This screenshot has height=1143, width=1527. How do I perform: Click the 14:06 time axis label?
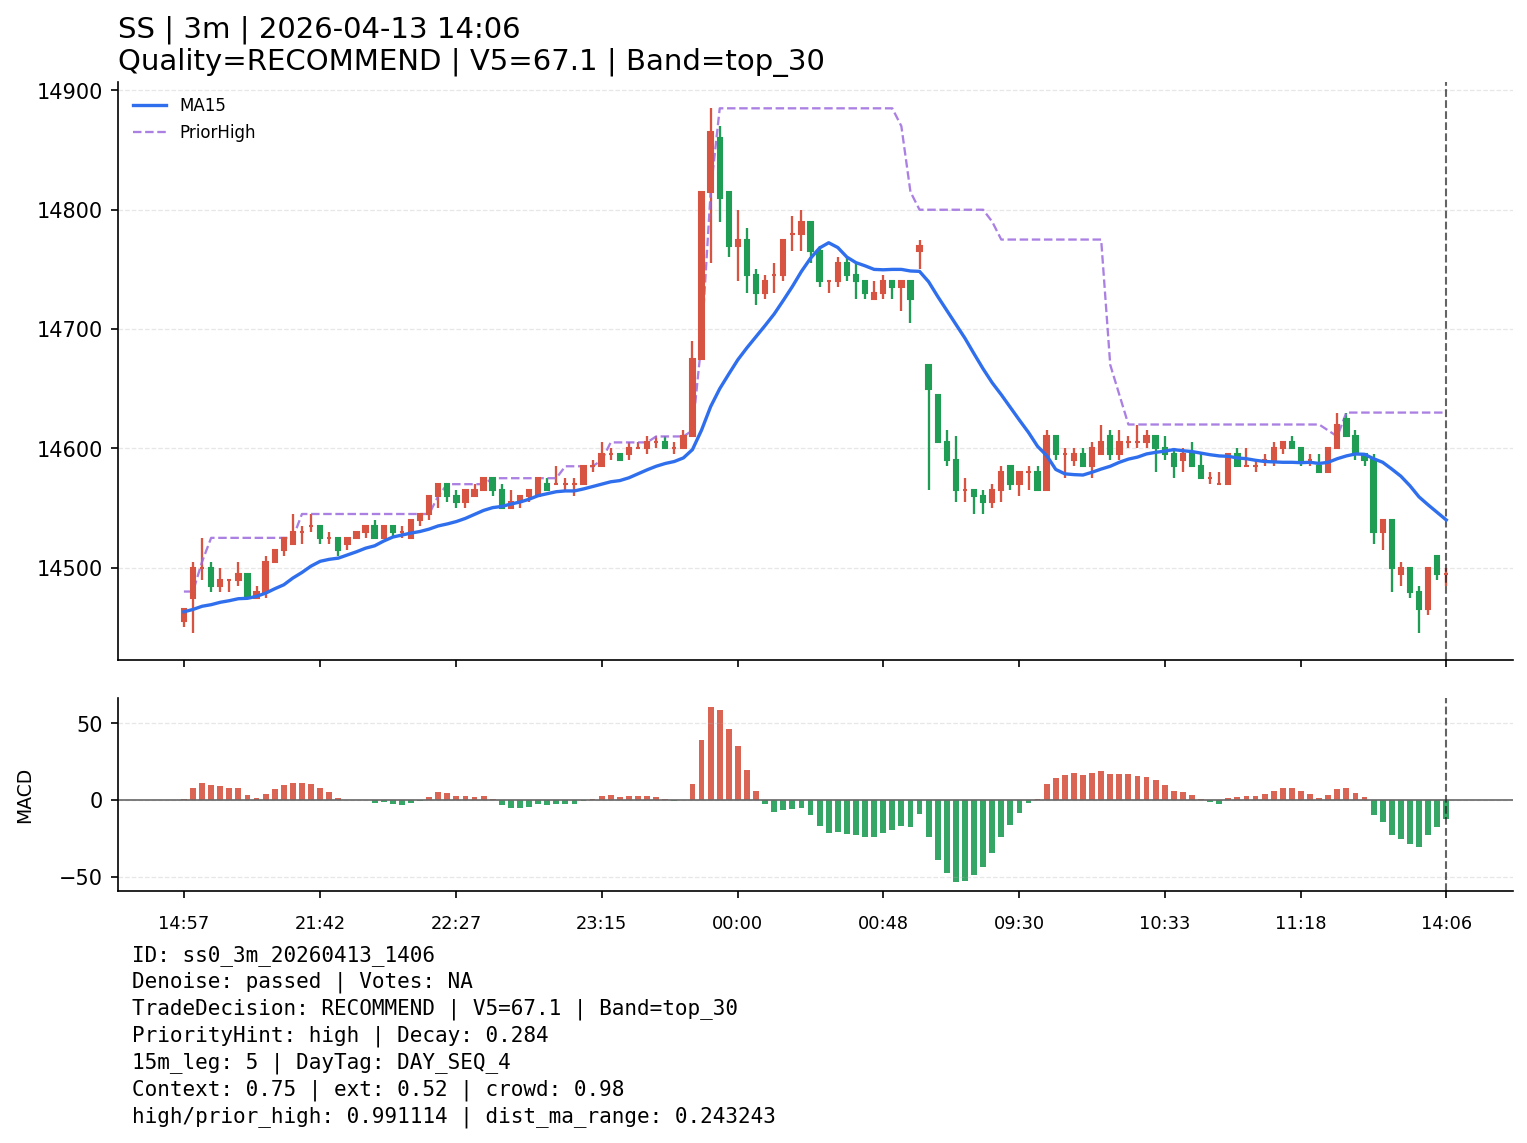(x=1446, y=923)
